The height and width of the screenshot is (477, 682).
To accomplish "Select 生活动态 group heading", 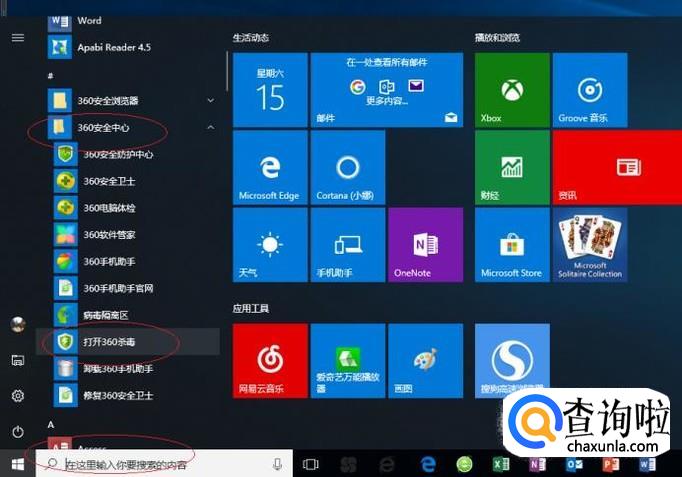I will tap(251, 38).
